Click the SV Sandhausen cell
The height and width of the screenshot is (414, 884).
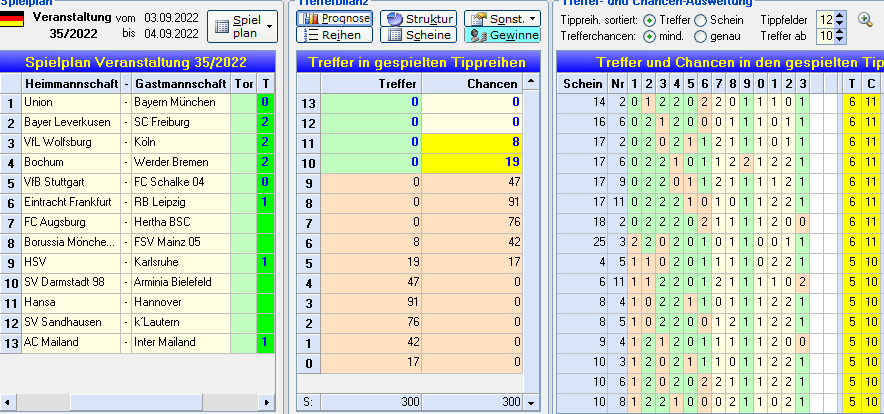71,323
